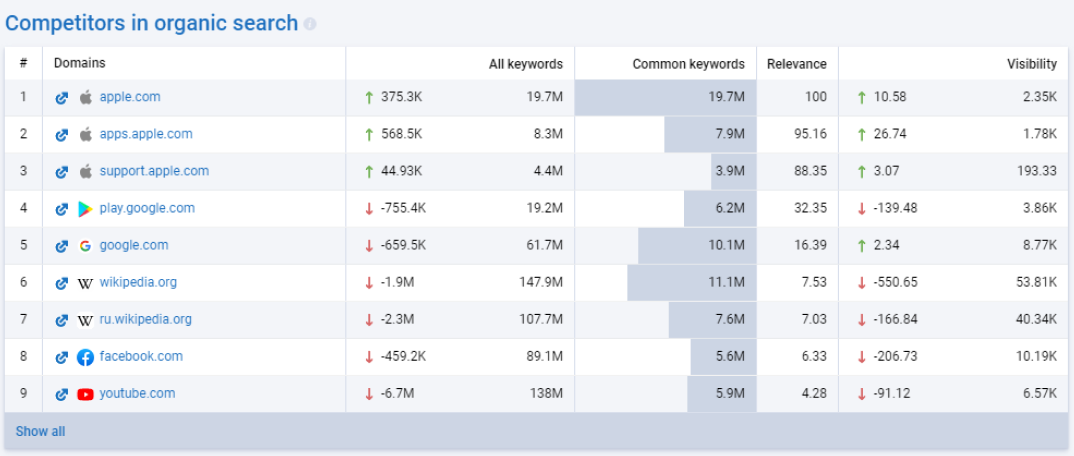Open the ru.wikipedia.org domain link
Viewport: 1074px width, 456px height.
click(145, 319)
